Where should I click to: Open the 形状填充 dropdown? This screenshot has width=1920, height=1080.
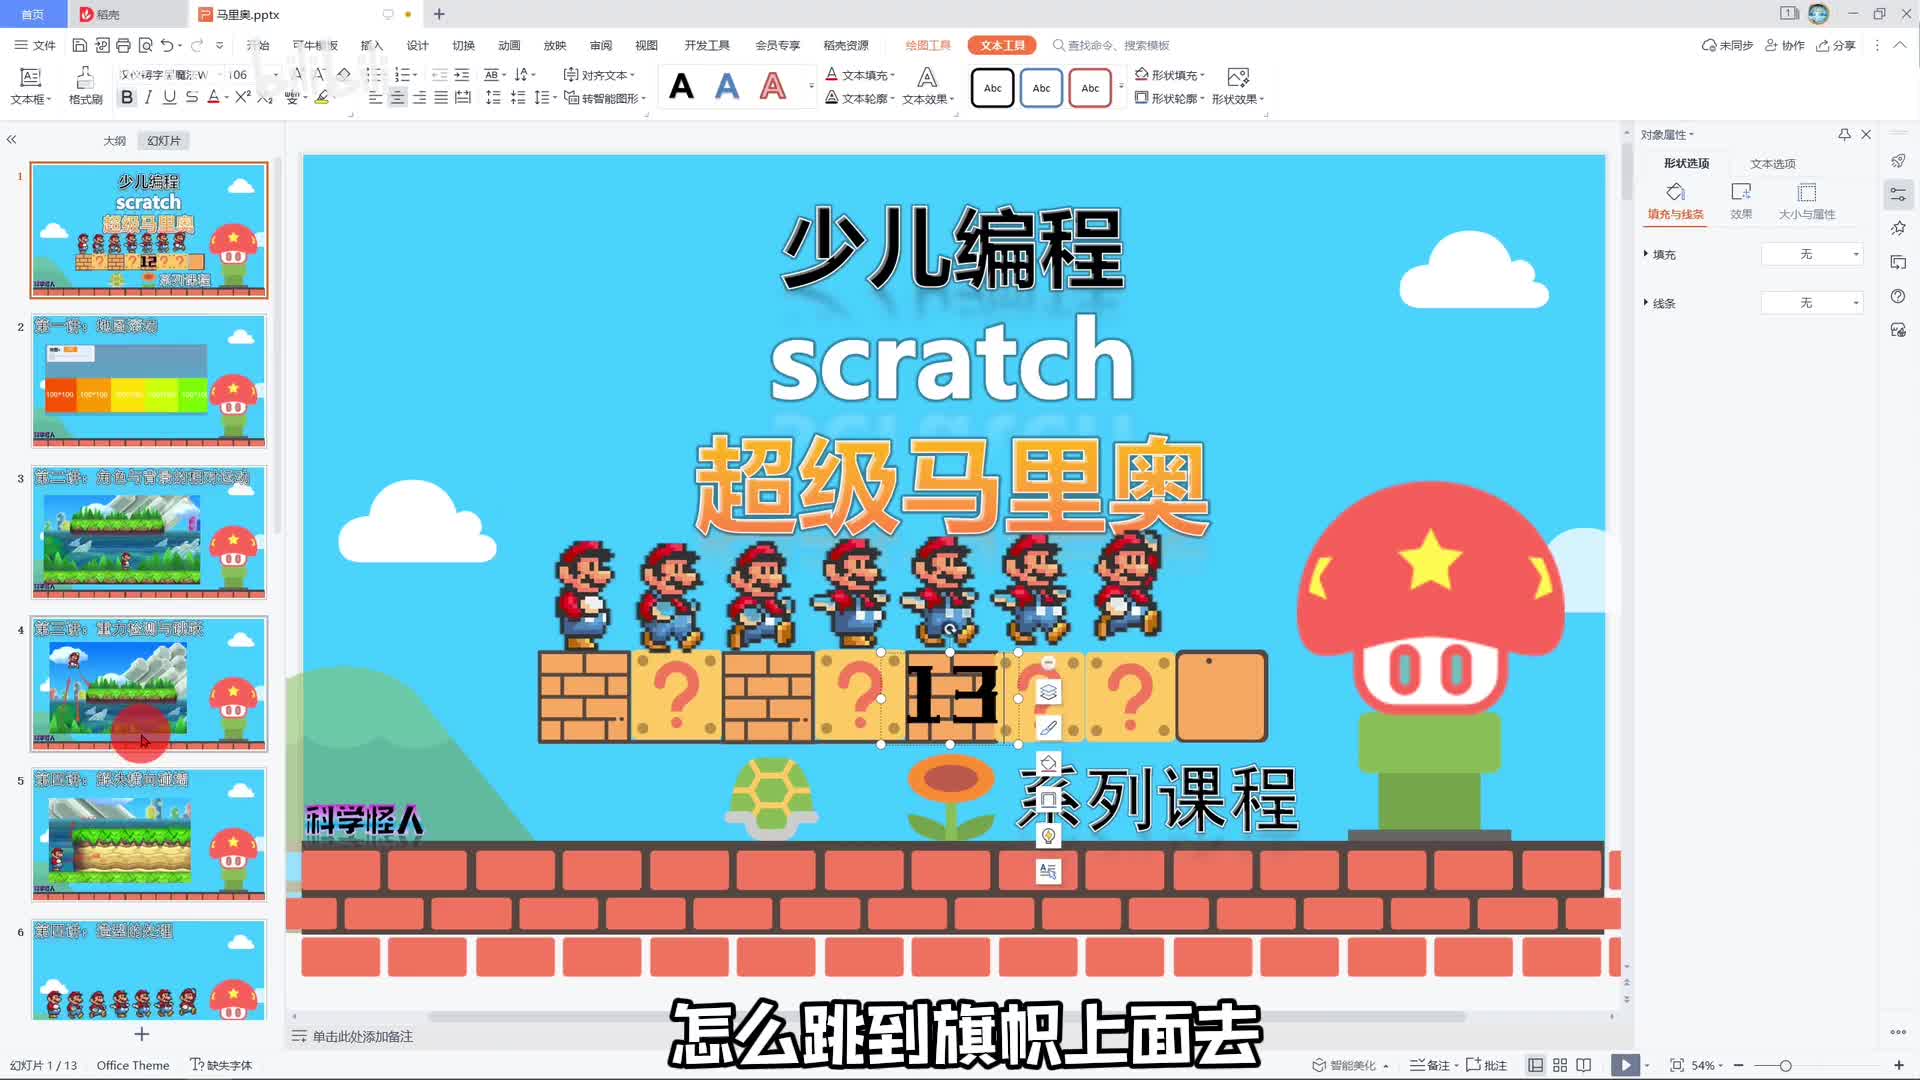[1170, 75]
